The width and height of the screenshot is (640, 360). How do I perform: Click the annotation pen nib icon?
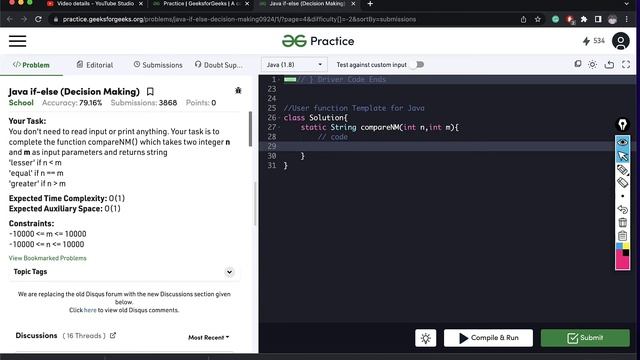tap(622, 124)
